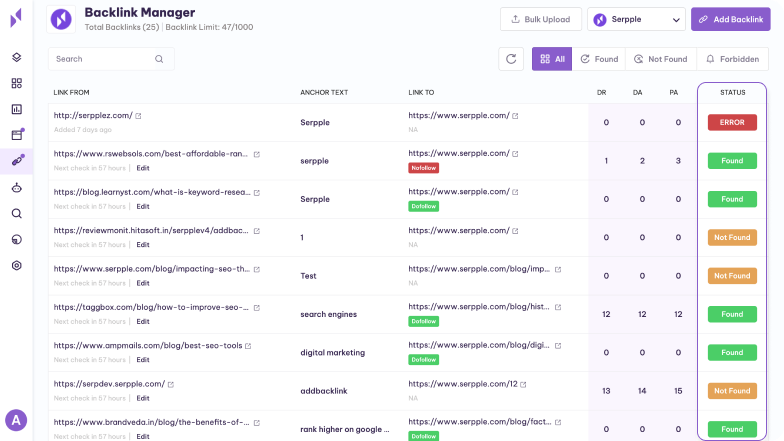Open external icon beside serpple.com/12 link
Image resolution: width=784 pixels, height=441 pixels.
[x=523, y=384]
